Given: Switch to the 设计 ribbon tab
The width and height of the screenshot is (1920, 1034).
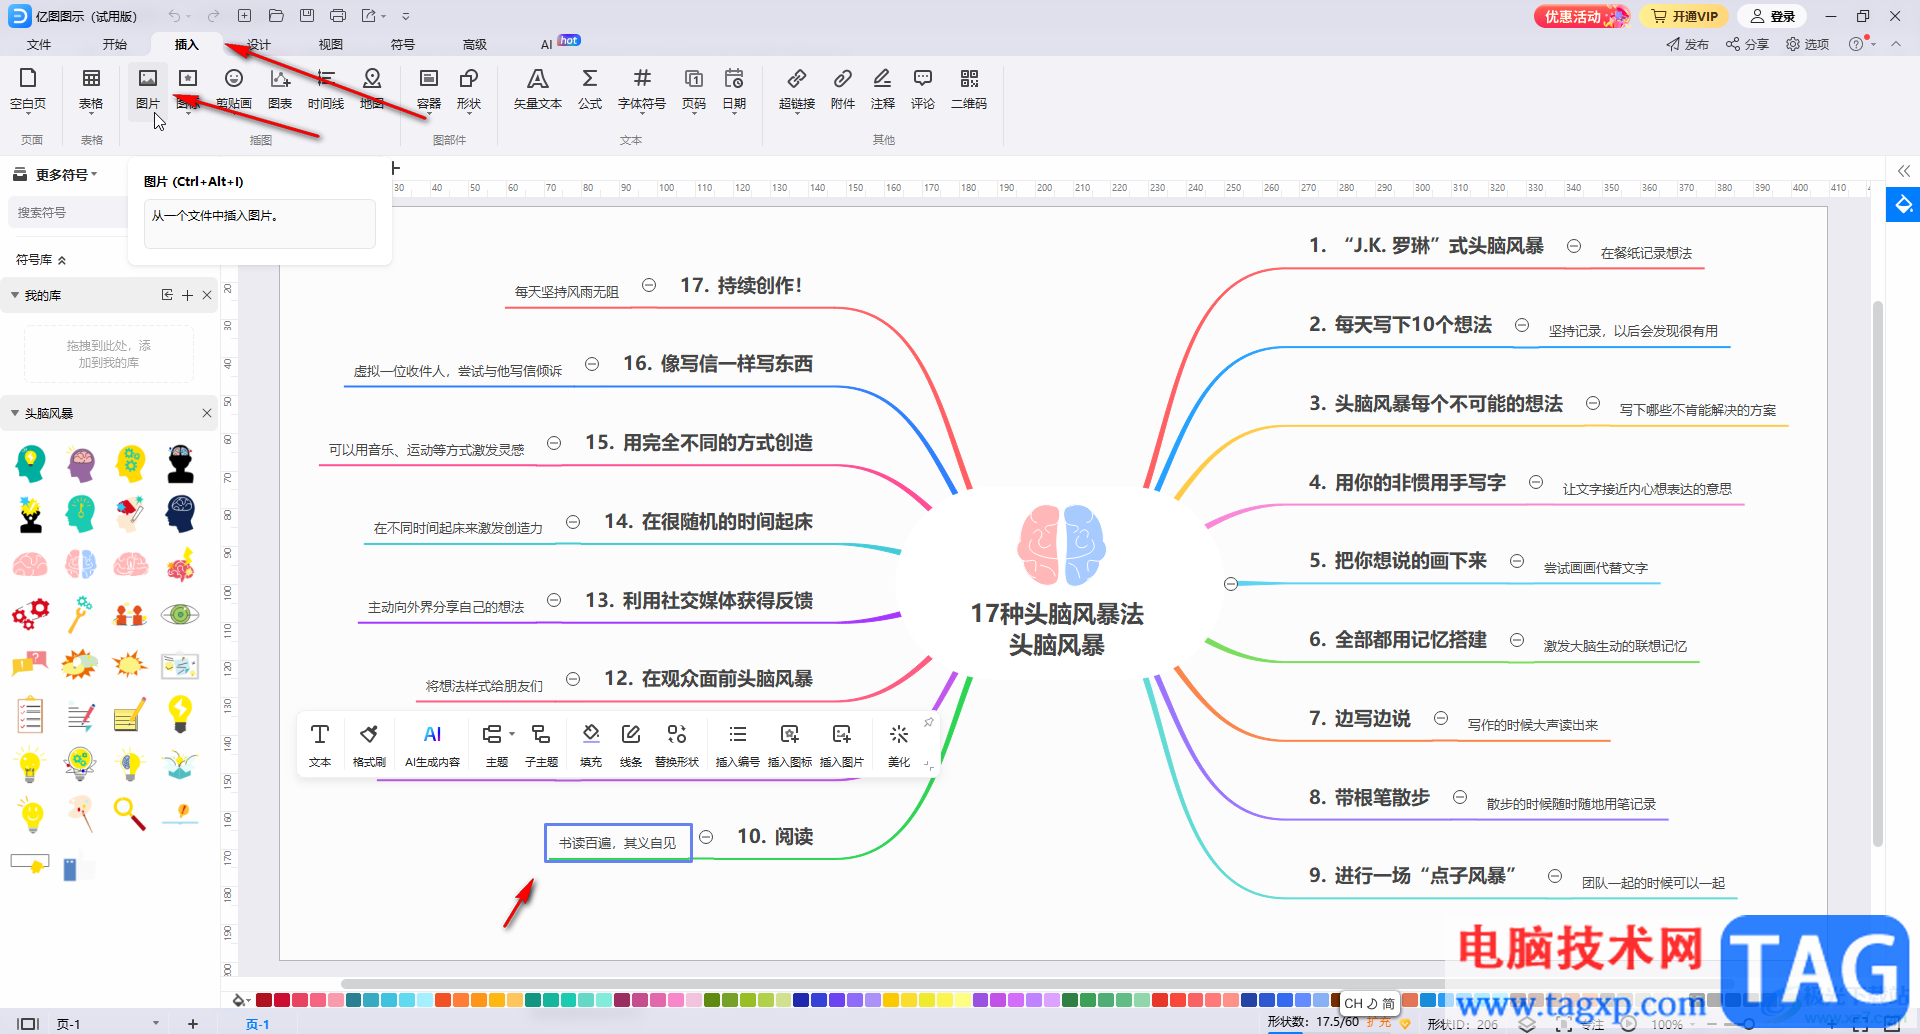Looking at the screenshot, I should click(x=259, y=44).
